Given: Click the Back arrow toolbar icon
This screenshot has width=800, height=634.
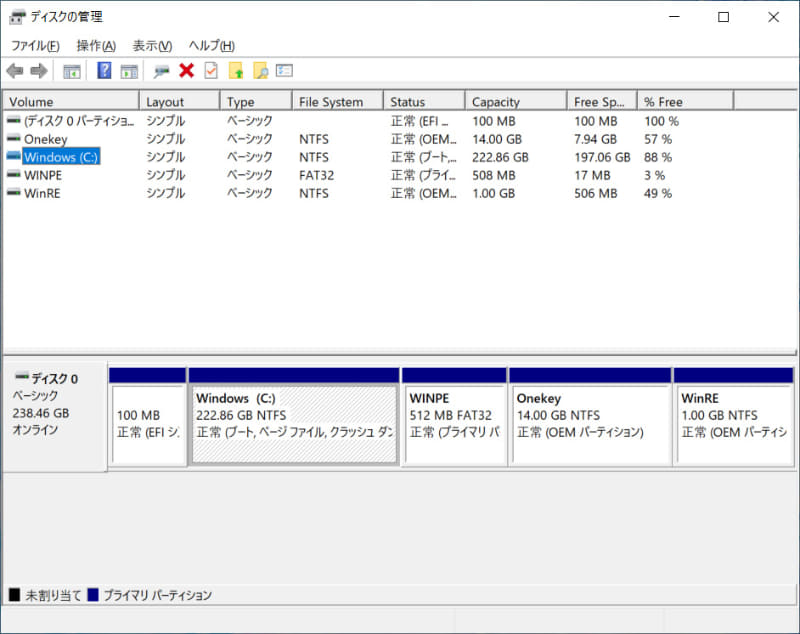Looking at the screenshot, I should tap(15, 71).
